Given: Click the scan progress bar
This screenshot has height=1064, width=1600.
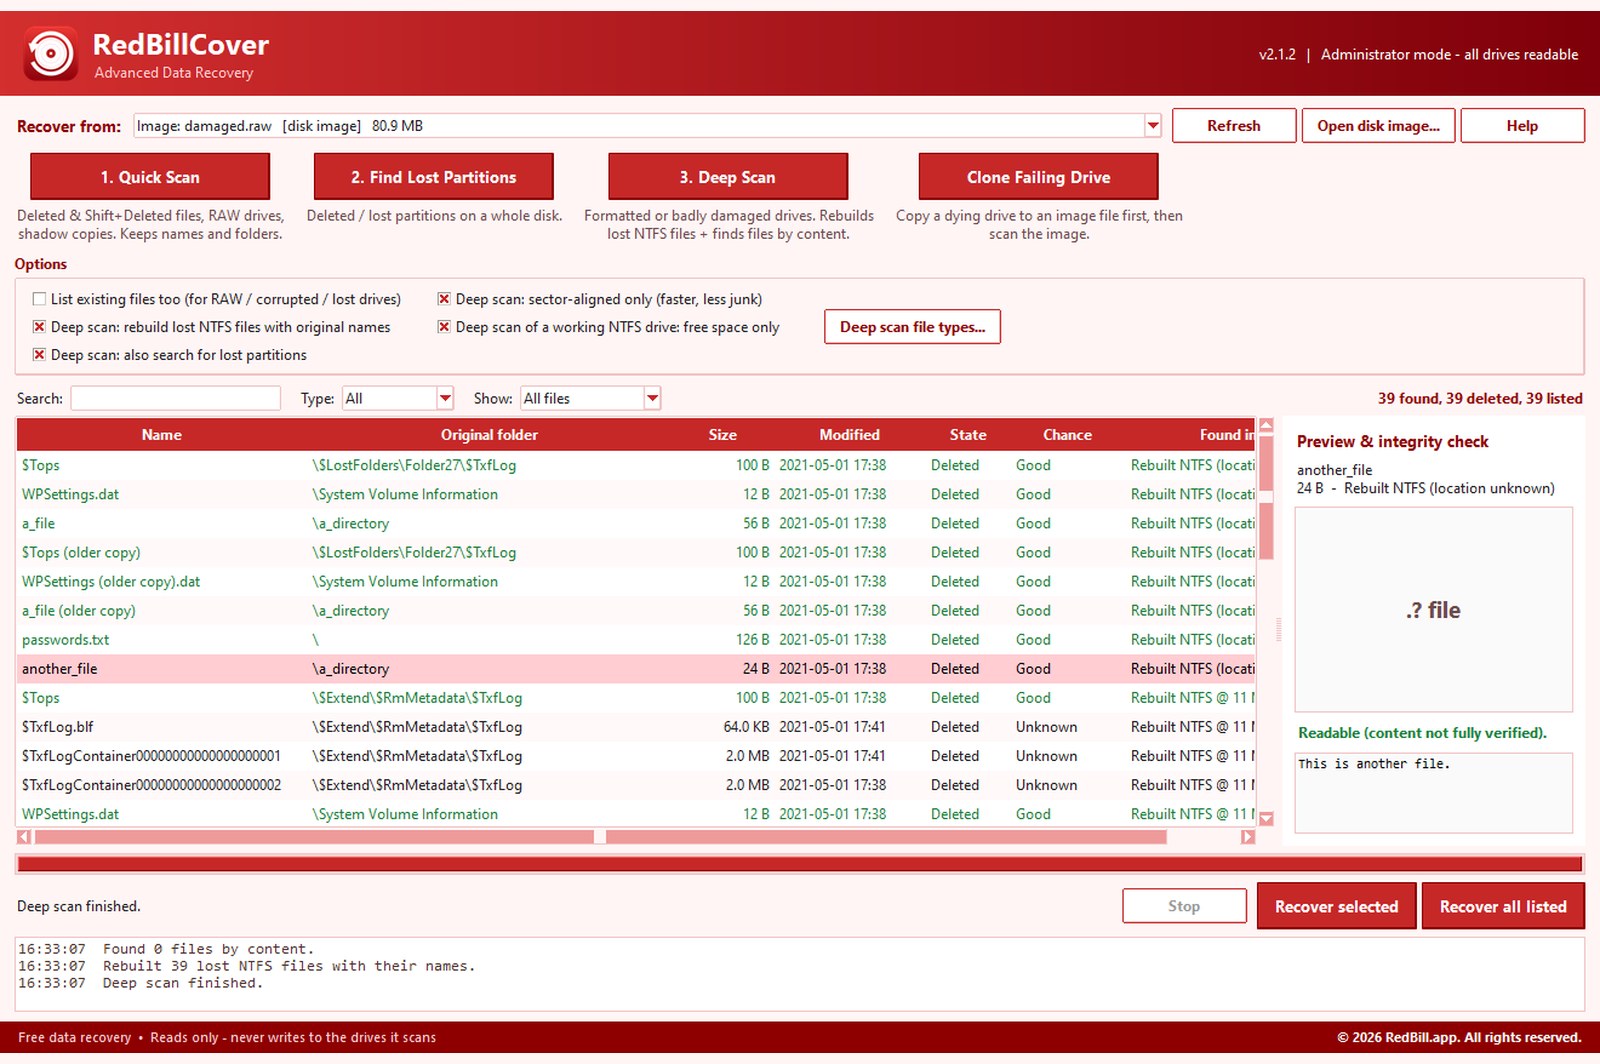Looking at the screenshot, I should 800,864.
